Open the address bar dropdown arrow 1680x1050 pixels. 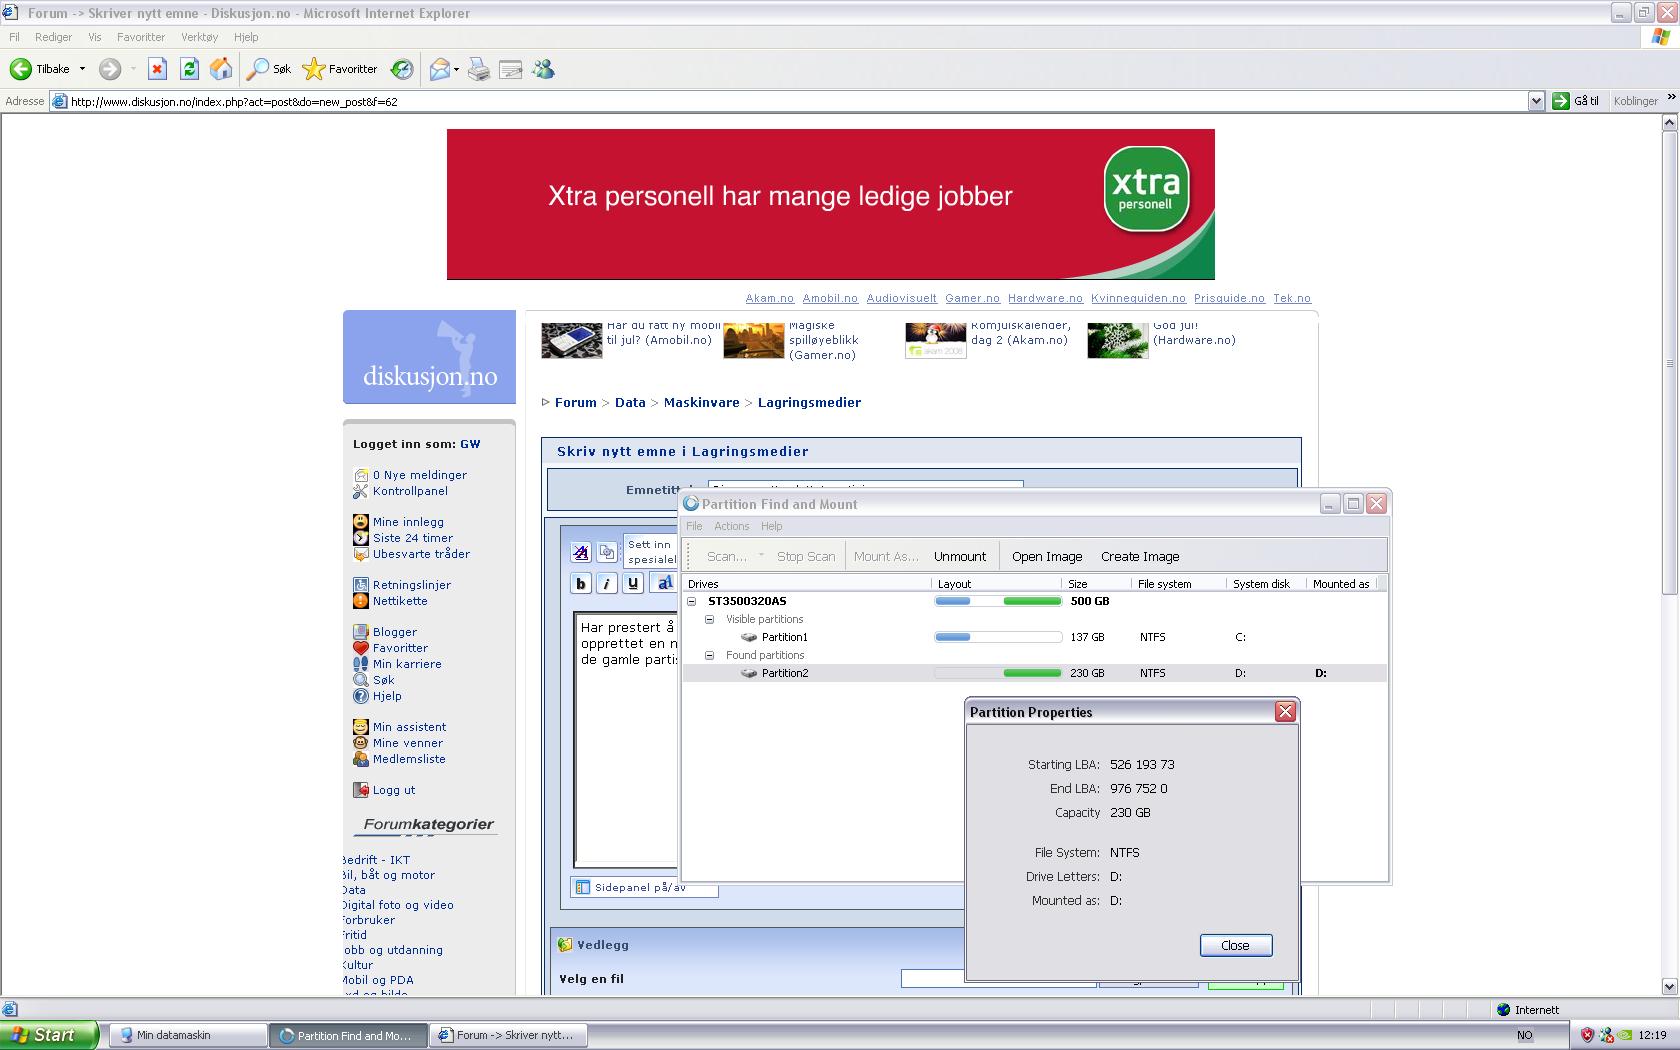[x=1536, y=101]
